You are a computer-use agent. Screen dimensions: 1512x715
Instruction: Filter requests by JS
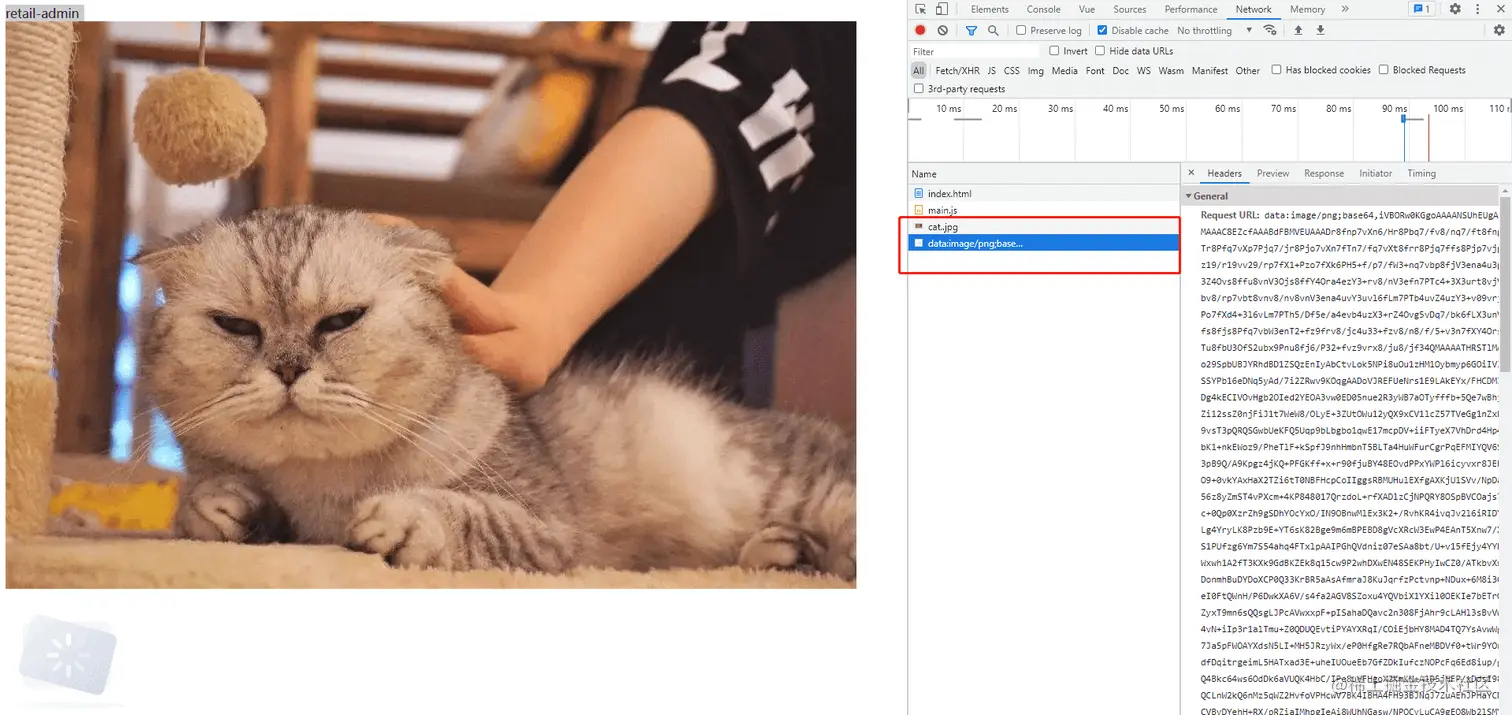tap(992, 70)
